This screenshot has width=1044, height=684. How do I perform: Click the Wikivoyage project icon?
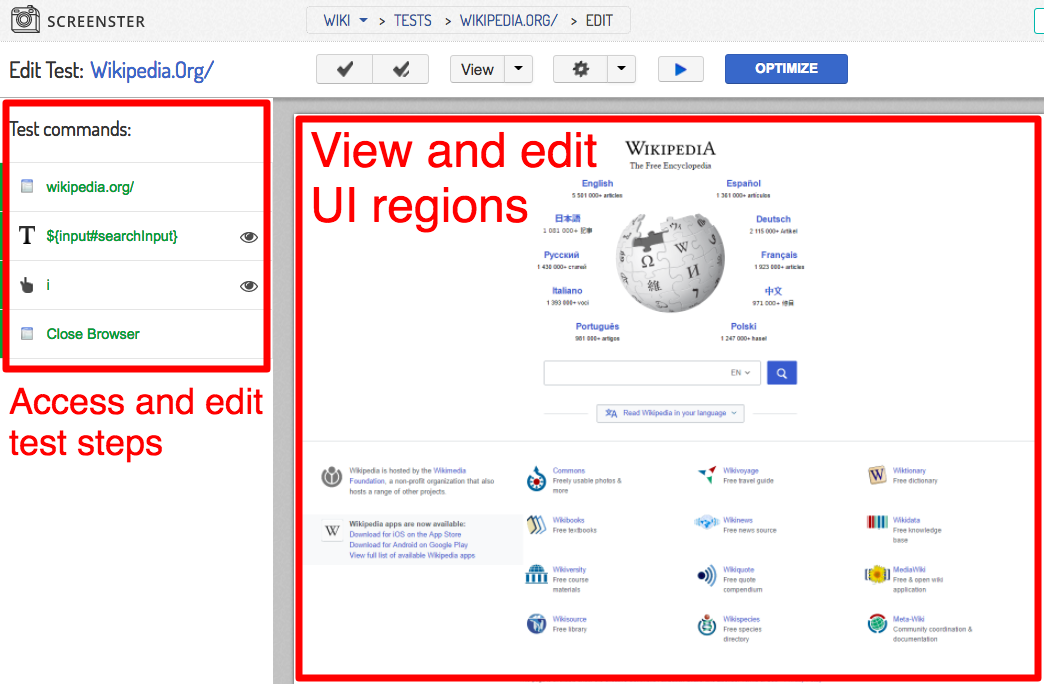707,475
